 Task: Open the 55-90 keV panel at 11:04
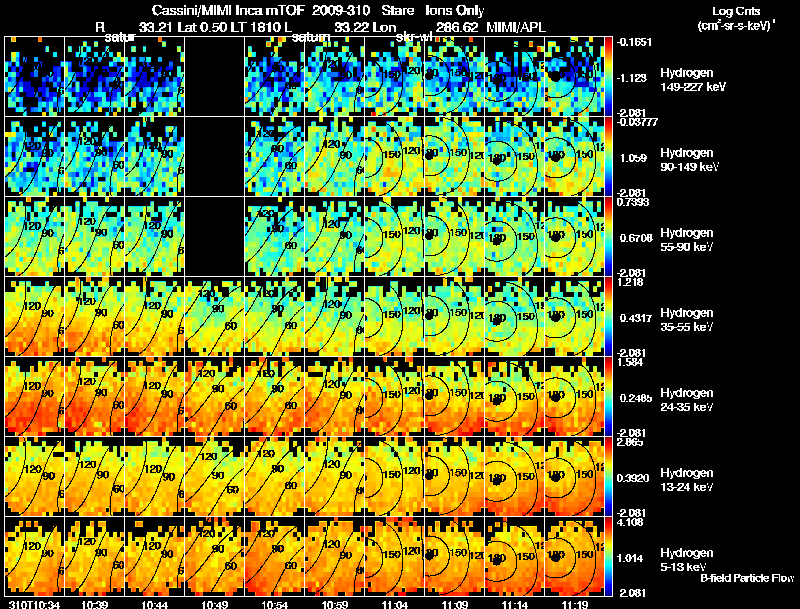point(394,237)
